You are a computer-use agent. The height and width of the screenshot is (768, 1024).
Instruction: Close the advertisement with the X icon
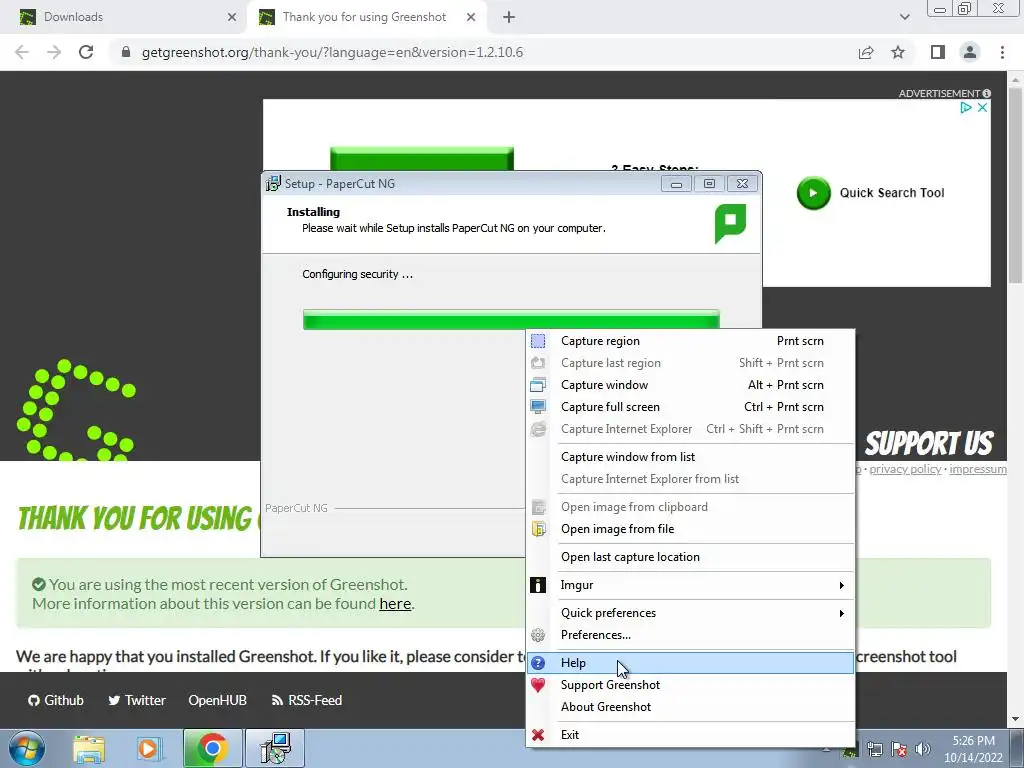(x=982, y=108)
